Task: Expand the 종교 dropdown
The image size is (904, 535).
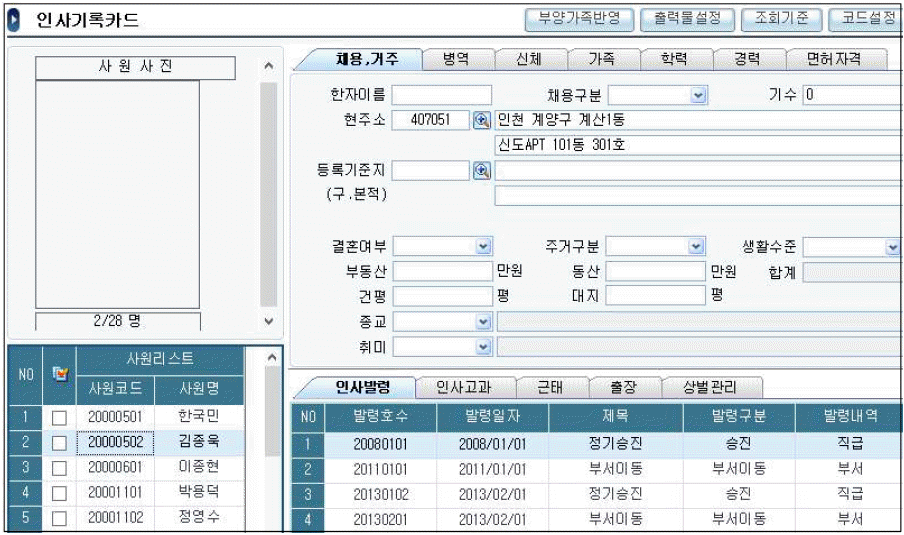Action: pos(483,322)
